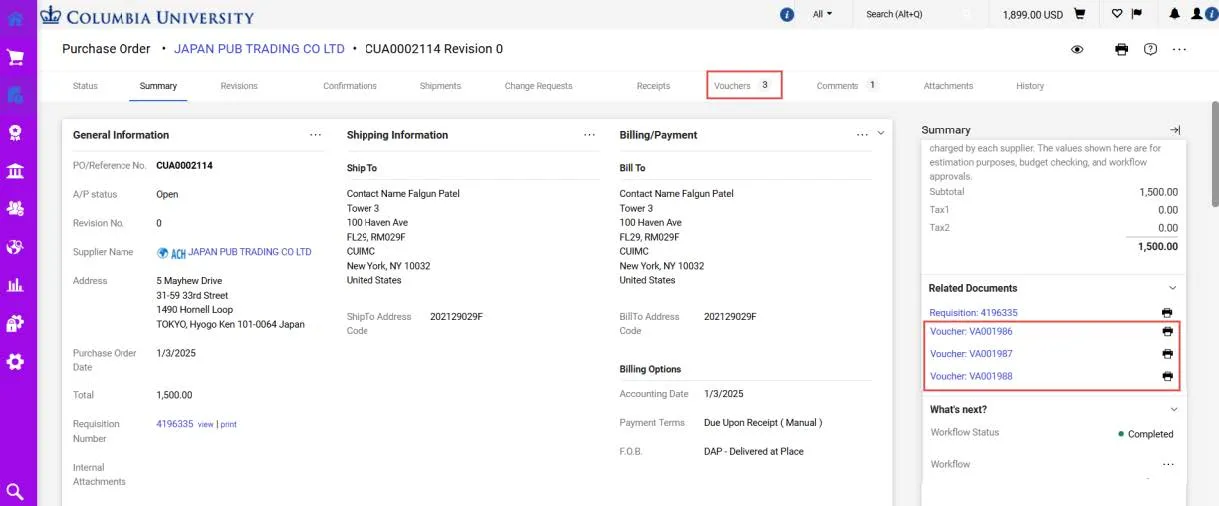Click the Columbia University crown logo
Image resolution: width=1219 pixels, height=506 pixels.
[x=51, y=15]
